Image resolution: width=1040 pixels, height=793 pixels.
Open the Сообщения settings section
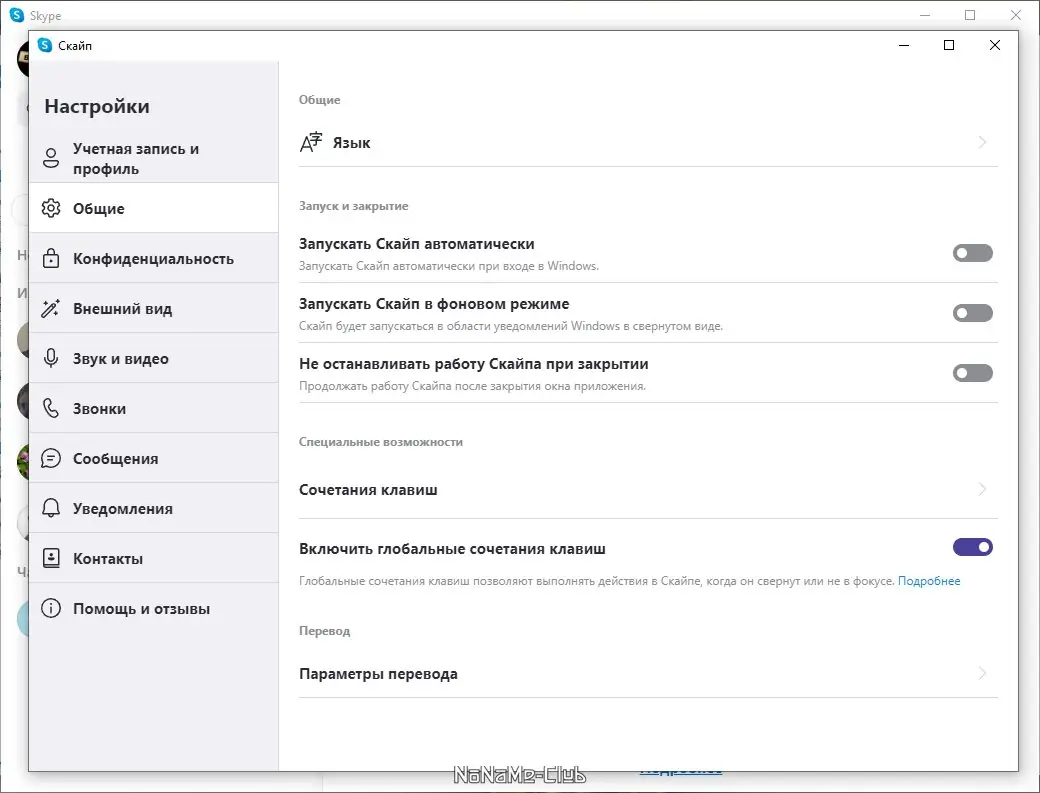pyautogui.click(x=153, y=458)
